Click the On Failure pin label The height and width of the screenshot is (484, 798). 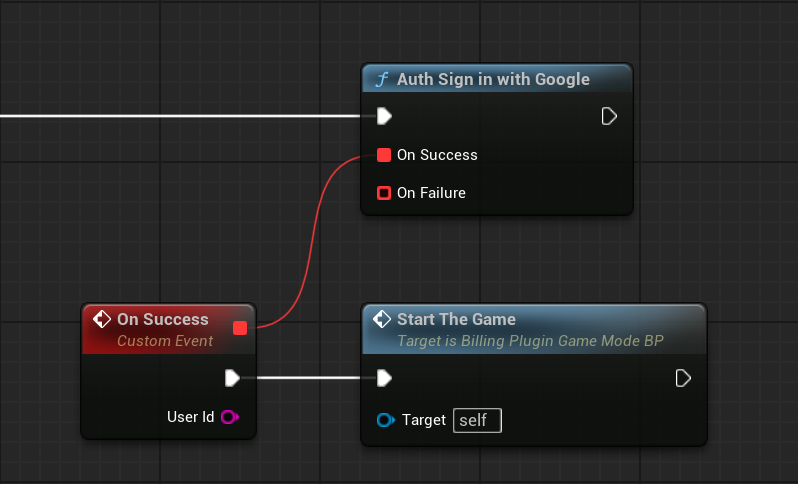pyautogui.click(x=431, y=192)
